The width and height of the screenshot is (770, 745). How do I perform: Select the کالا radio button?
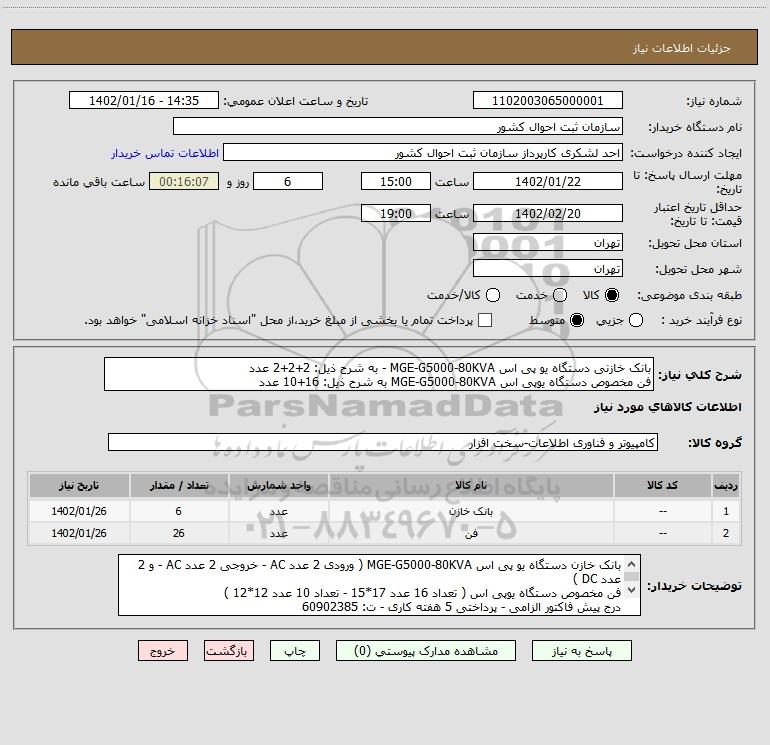coord(612,295)
